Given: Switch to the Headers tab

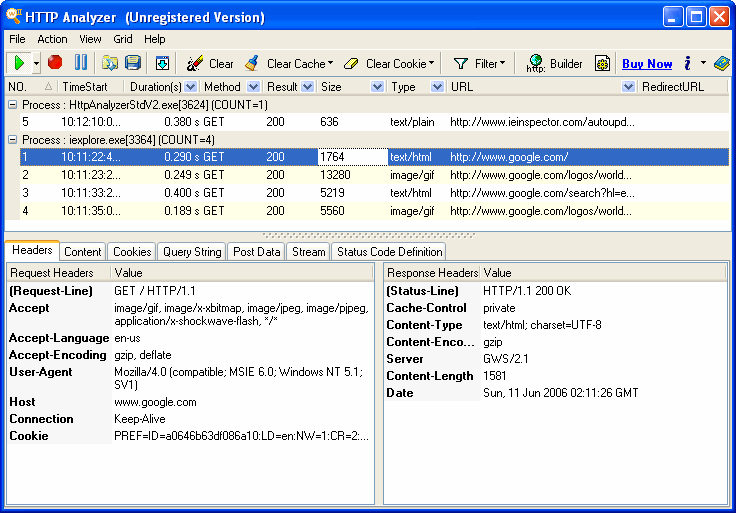Looking at the screenshot, I should [x=32, y=250].
